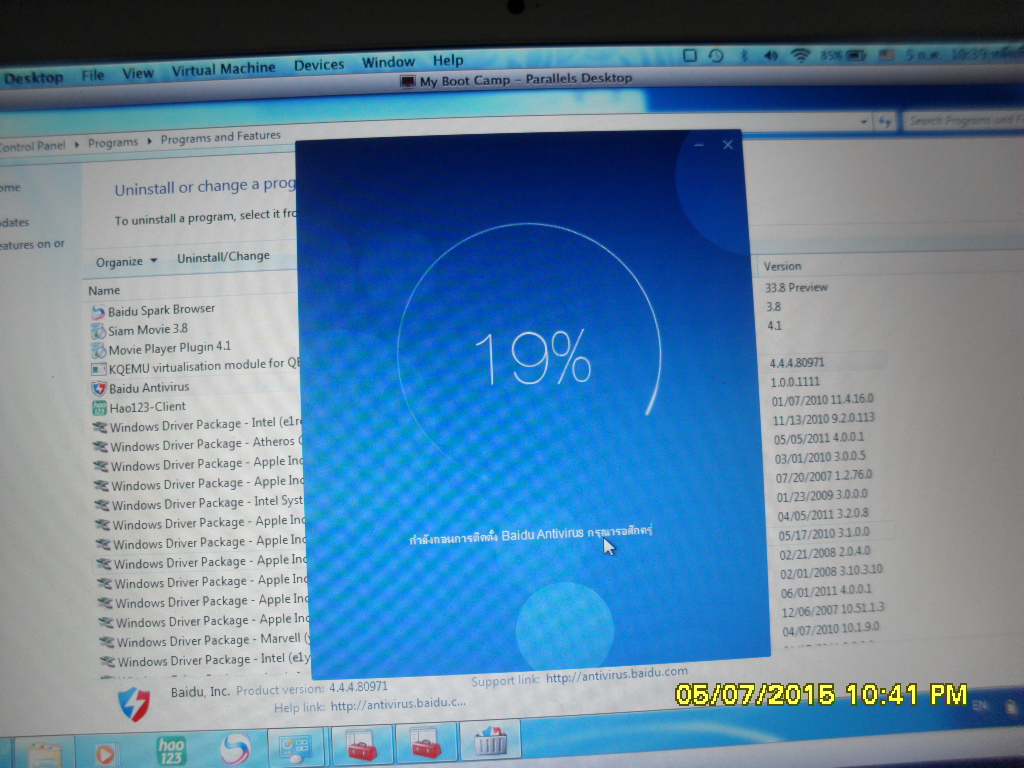This screenshot has height=768, width=1024.
Task: Click the KQEMU virtualisation module icon
Action: [x=99, y=370]
